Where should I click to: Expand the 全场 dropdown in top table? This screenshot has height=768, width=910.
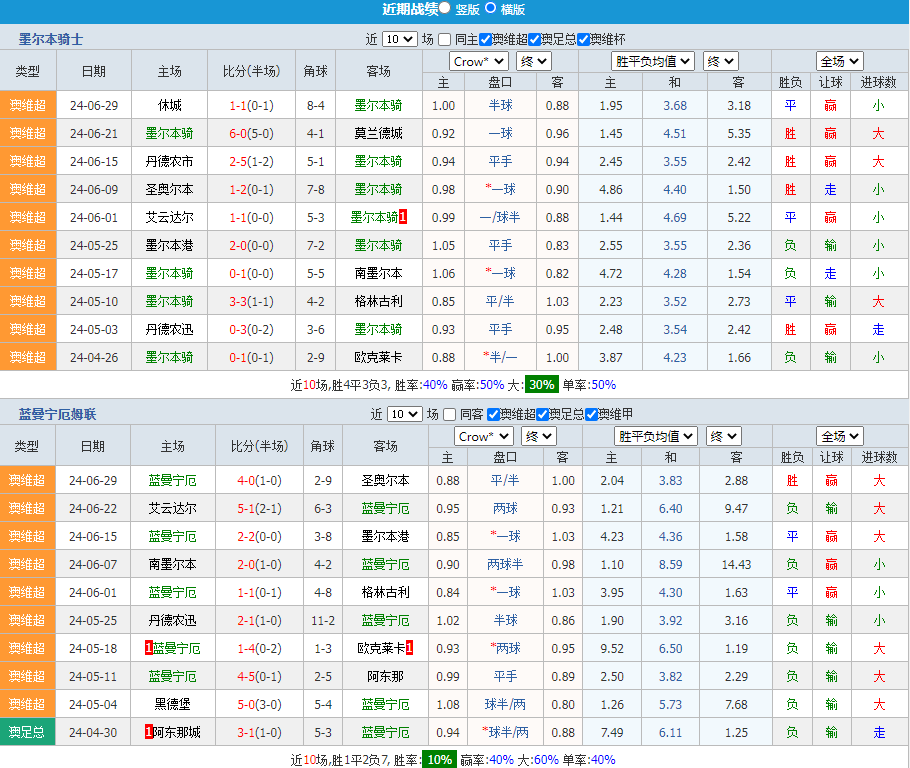(839, 61)
